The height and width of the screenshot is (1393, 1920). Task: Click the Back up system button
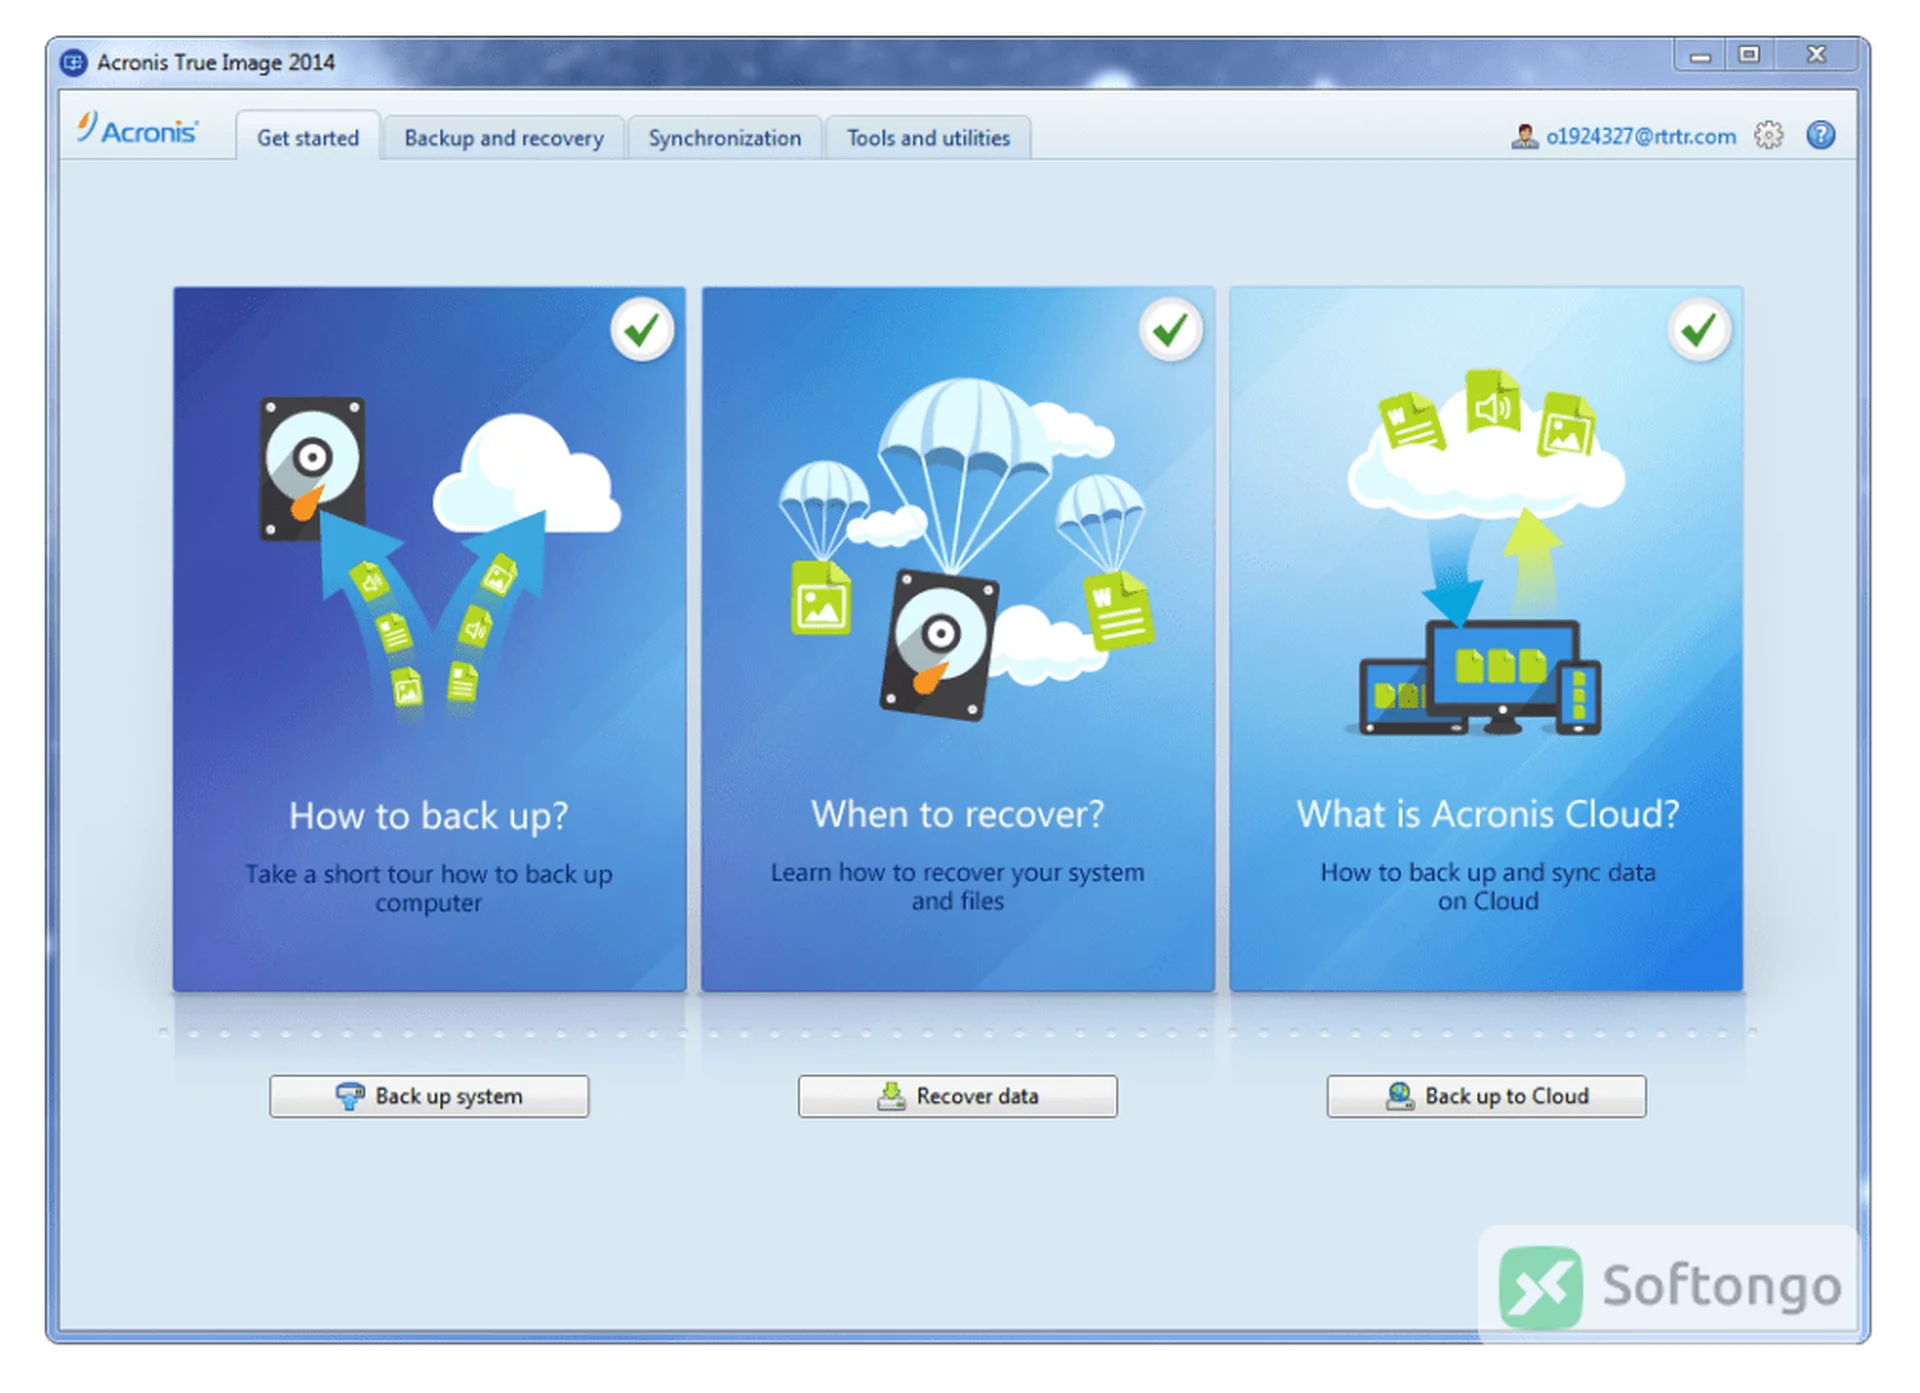tap(429, 1096)
